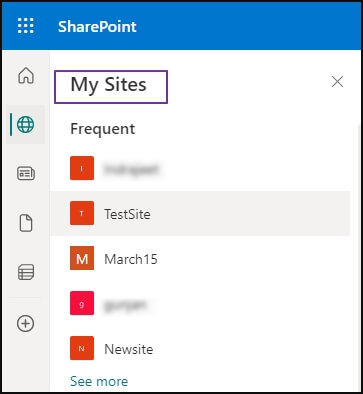Image resolution: width=363 pixels, height=394 pixels.
Task: Click the Create plus icon
Action: click(x=26, y=323)
